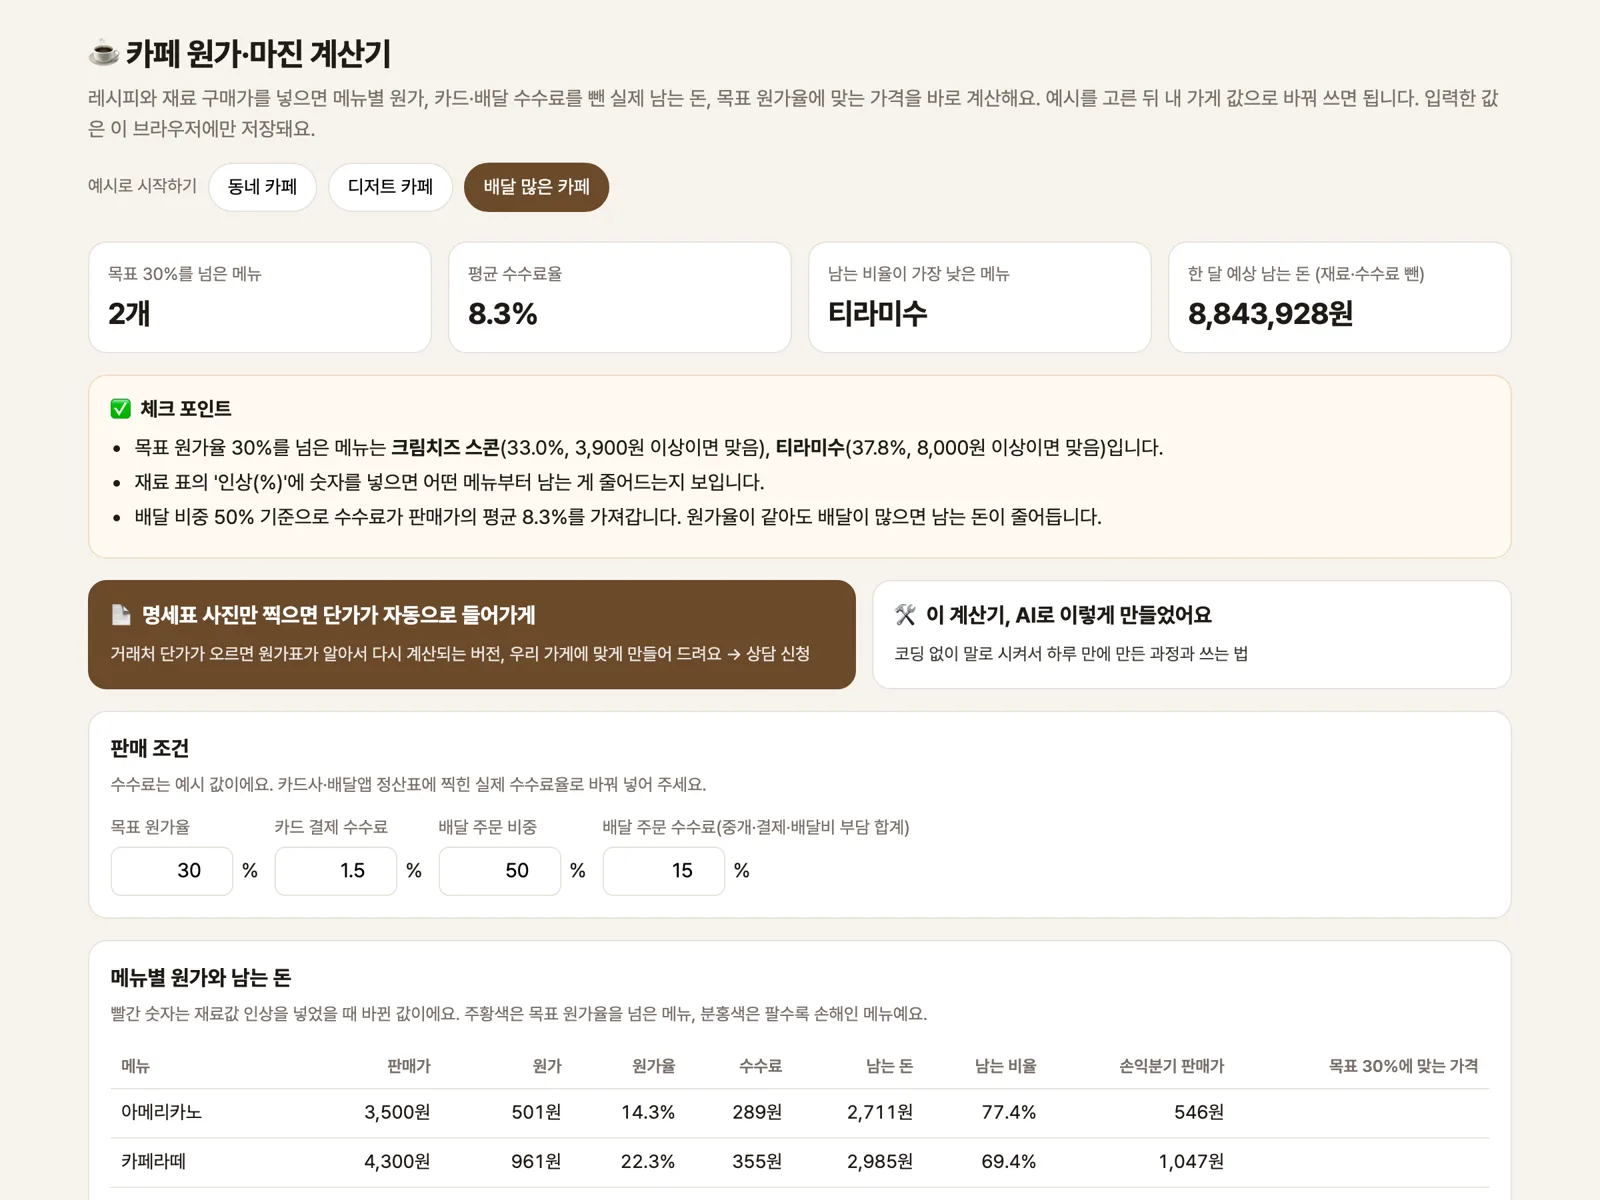This screenshot has height=1200, width=1600.
Task: Click the 배달 주문 비중 input field
Action: 500,871
